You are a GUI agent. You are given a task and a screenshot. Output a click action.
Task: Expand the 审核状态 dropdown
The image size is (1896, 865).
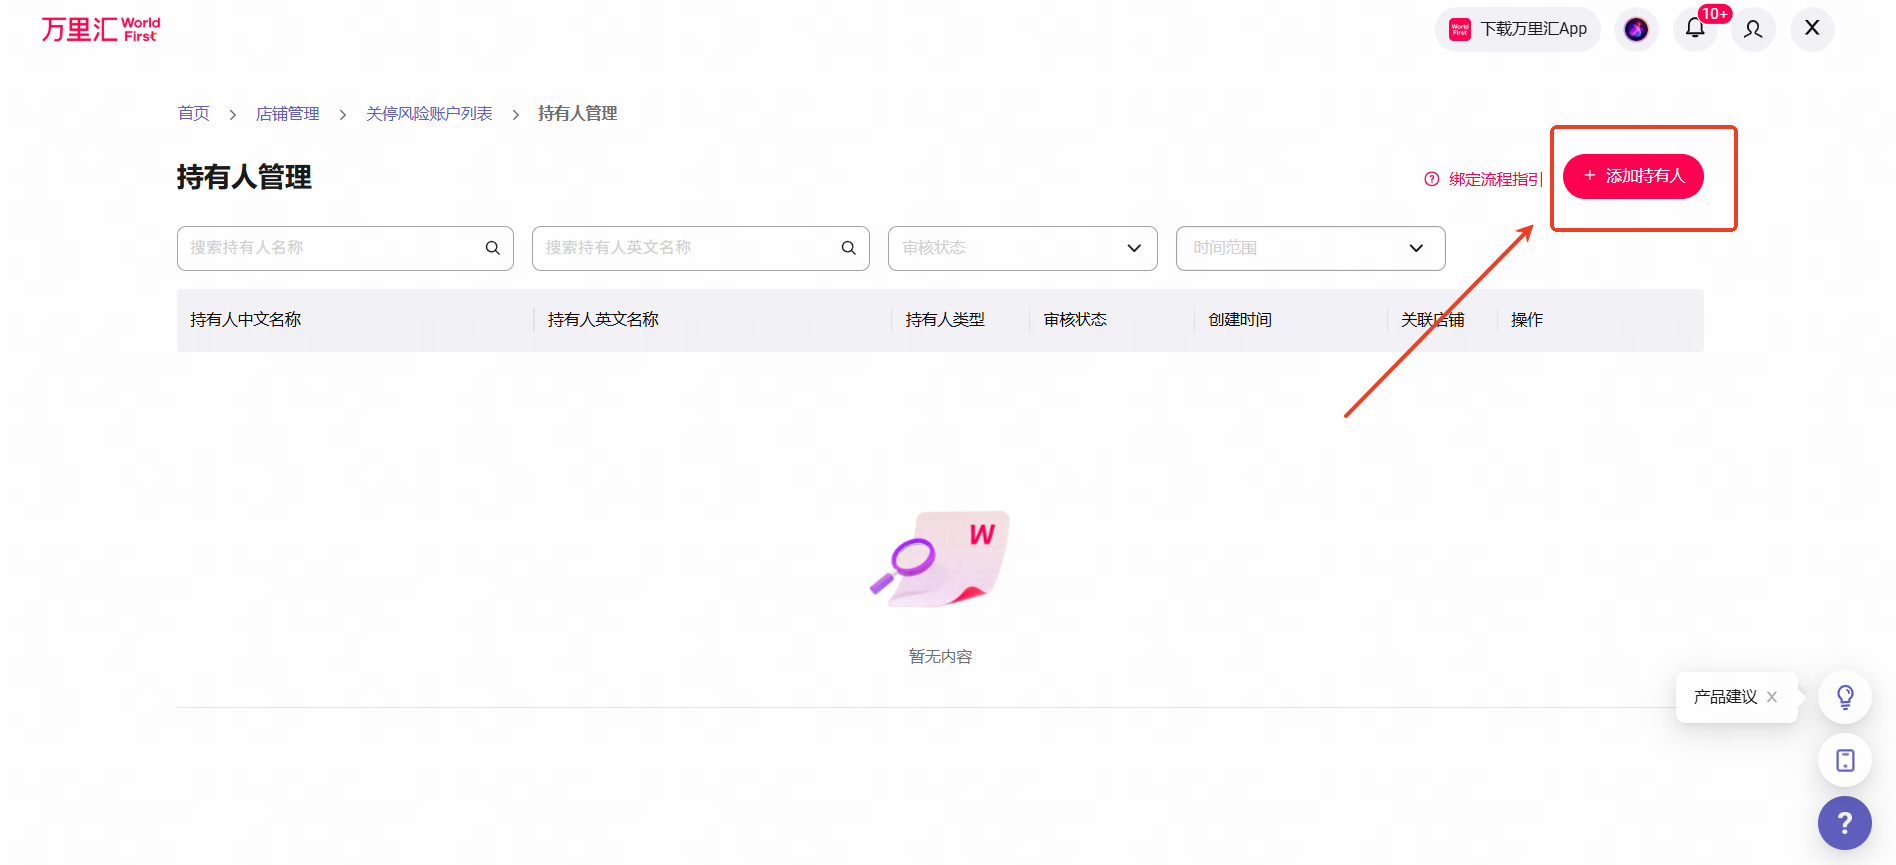(x=1023, y=248)
